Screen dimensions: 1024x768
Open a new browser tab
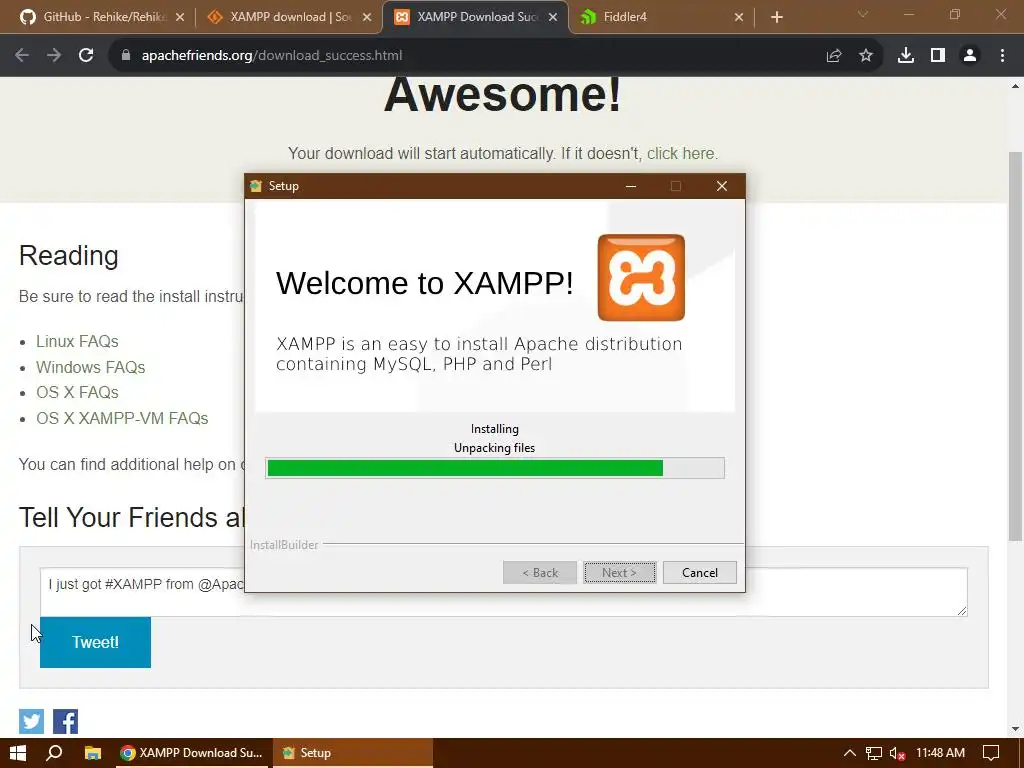point(776,17)
